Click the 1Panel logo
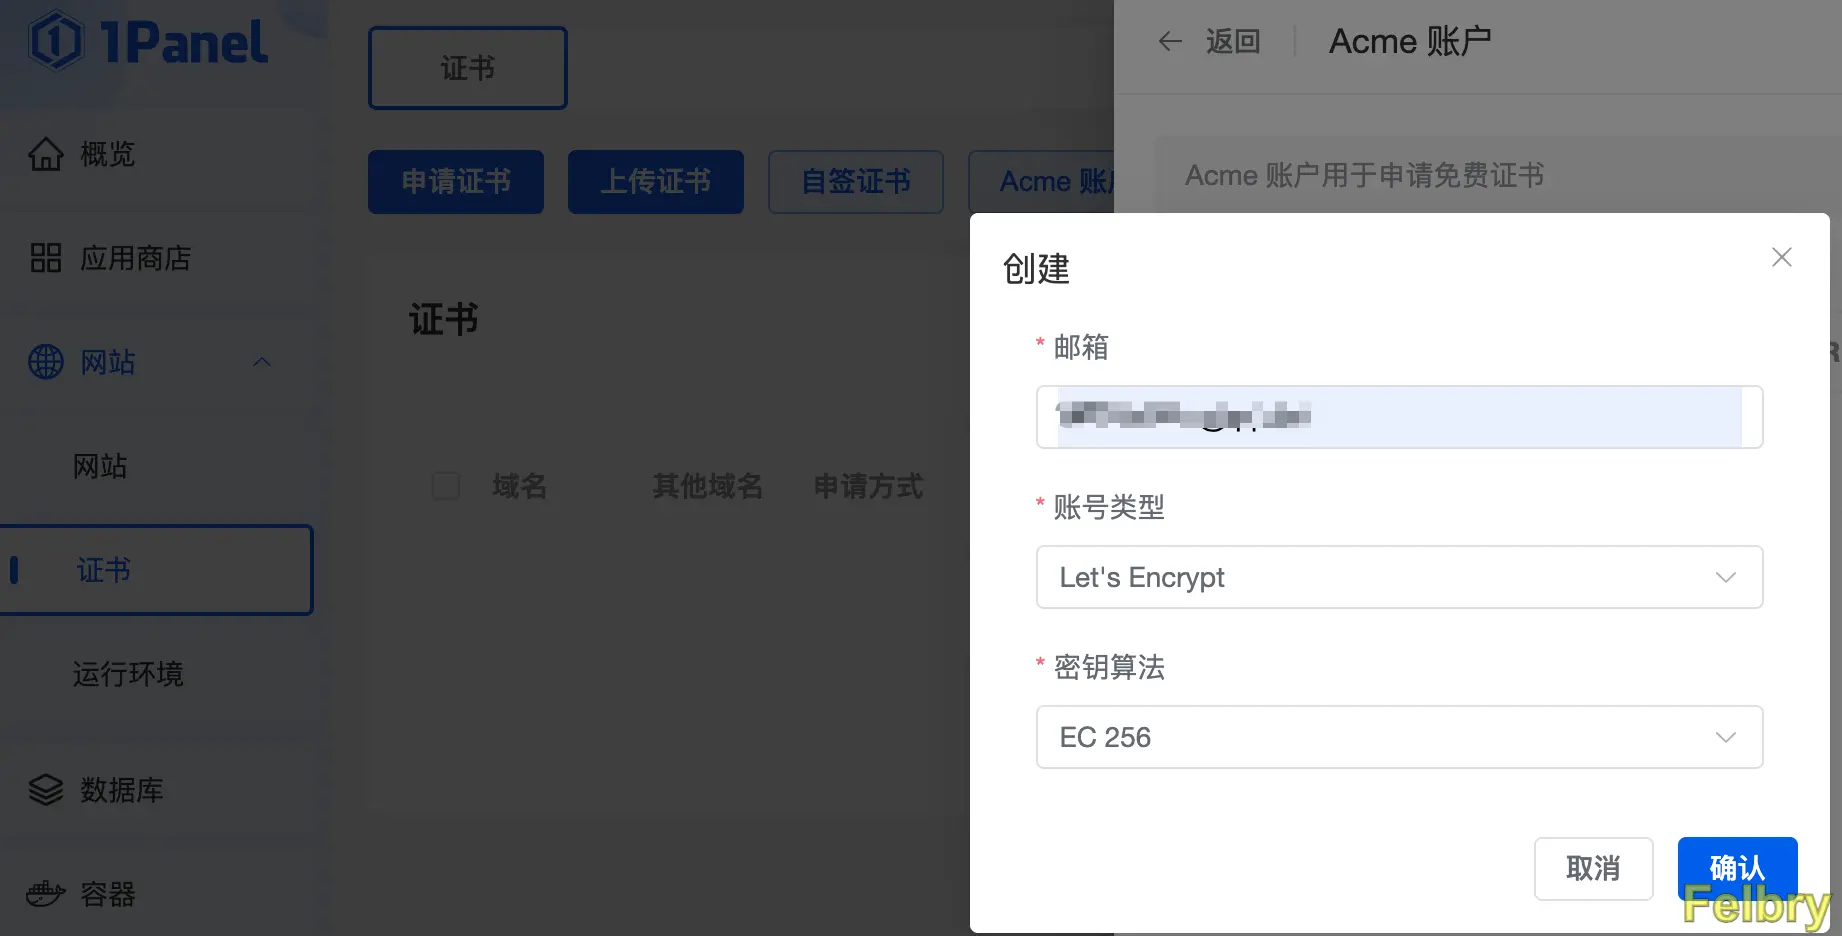The image size is (1842, 936). pos(148,42)
